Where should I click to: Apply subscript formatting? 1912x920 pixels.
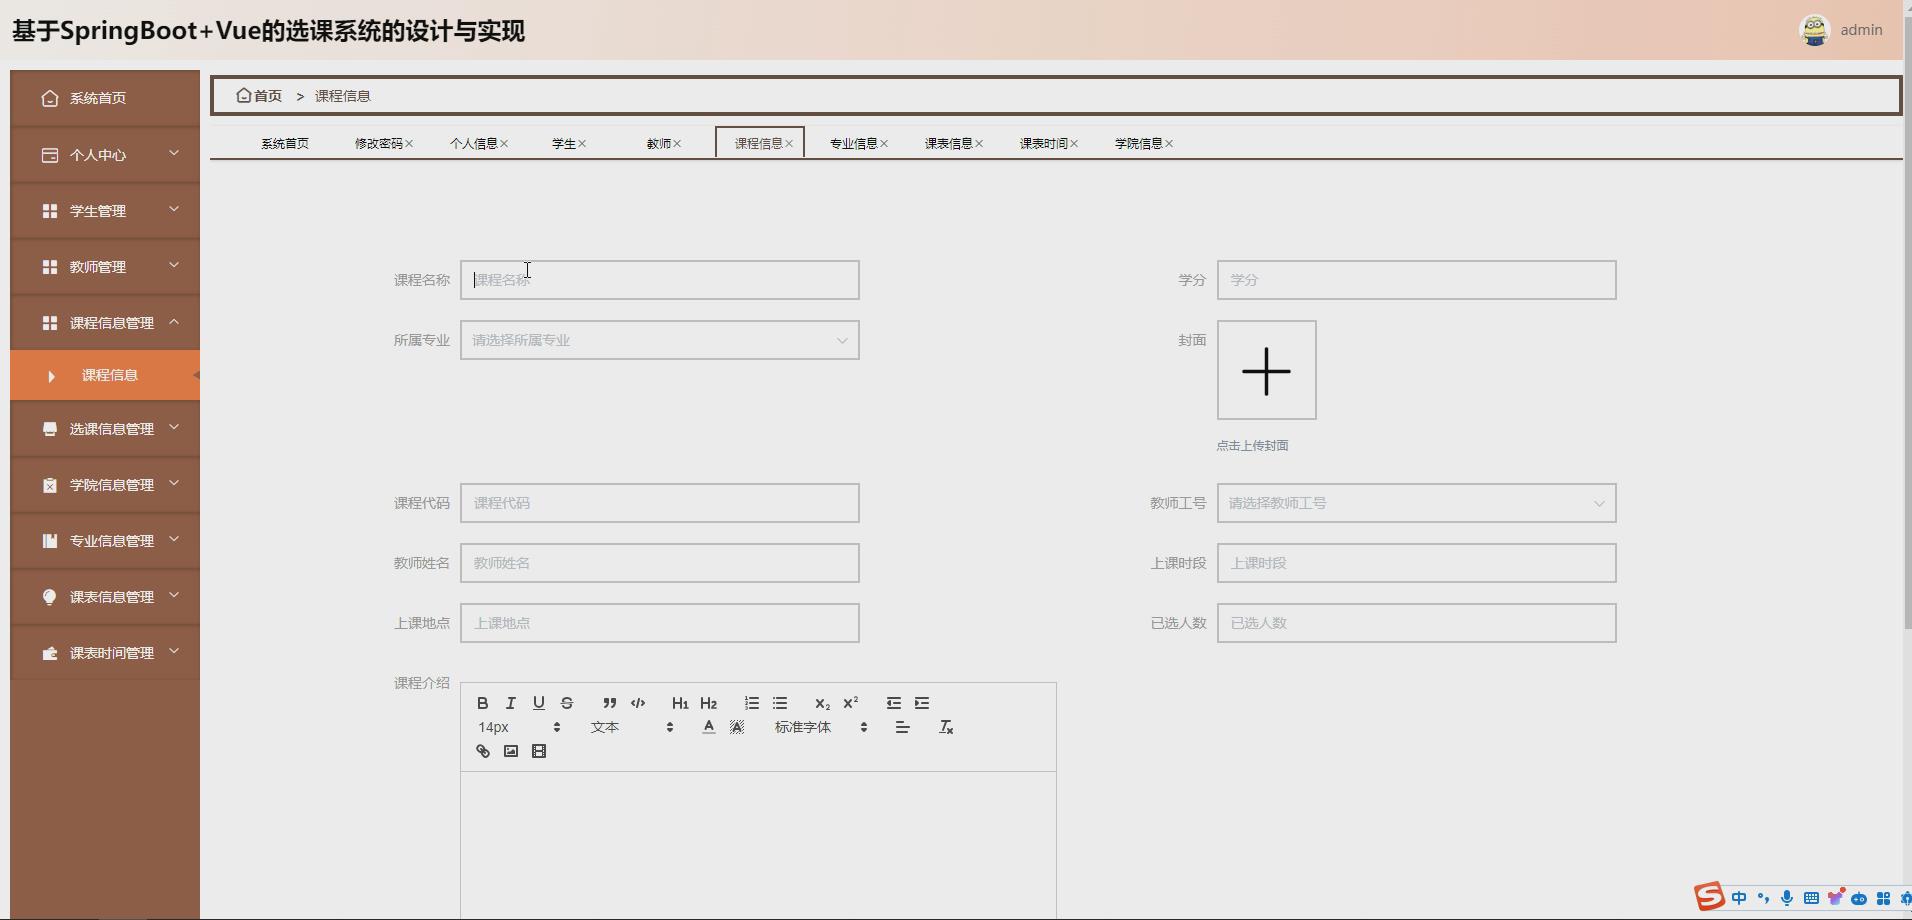822,703
